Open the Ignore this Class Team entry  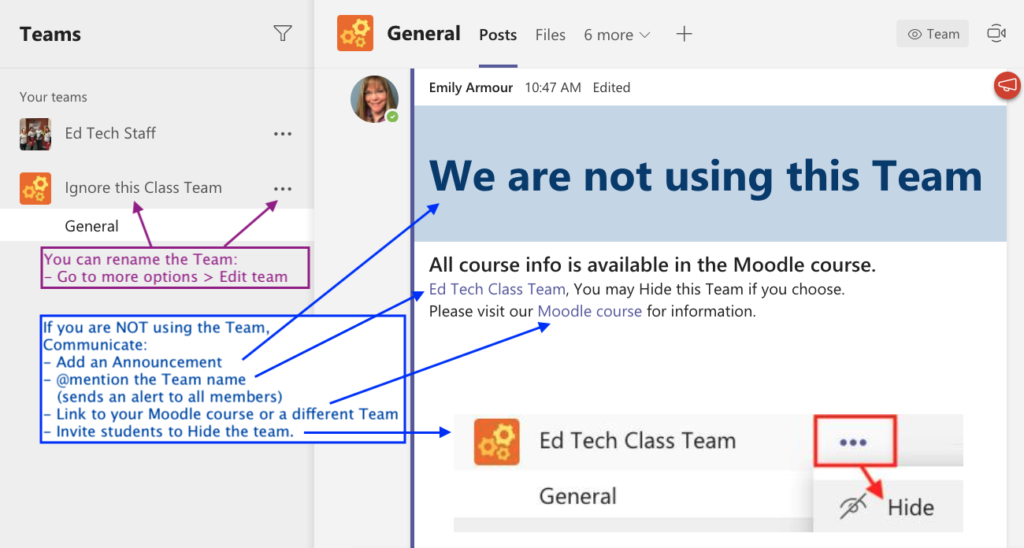coord(143,187)
